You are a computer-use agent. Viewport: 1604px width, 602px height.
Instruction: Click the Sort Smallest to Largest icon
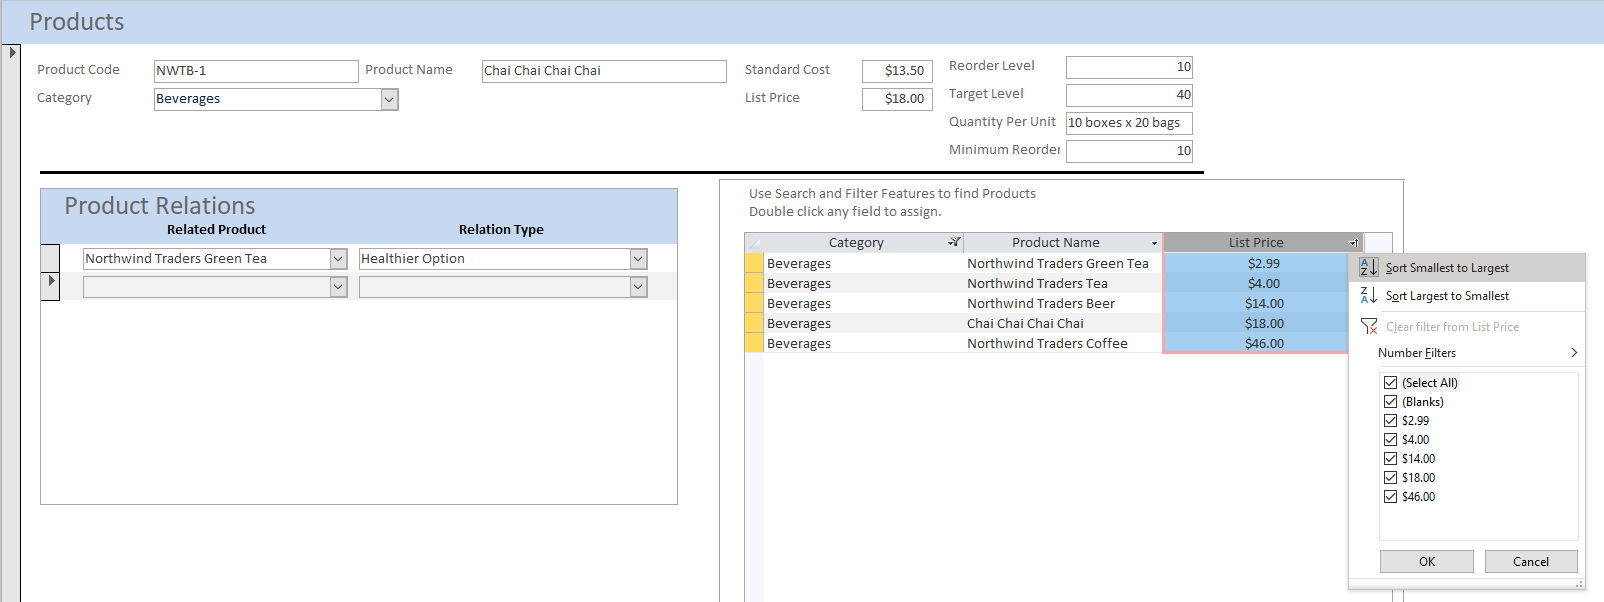1368,267
